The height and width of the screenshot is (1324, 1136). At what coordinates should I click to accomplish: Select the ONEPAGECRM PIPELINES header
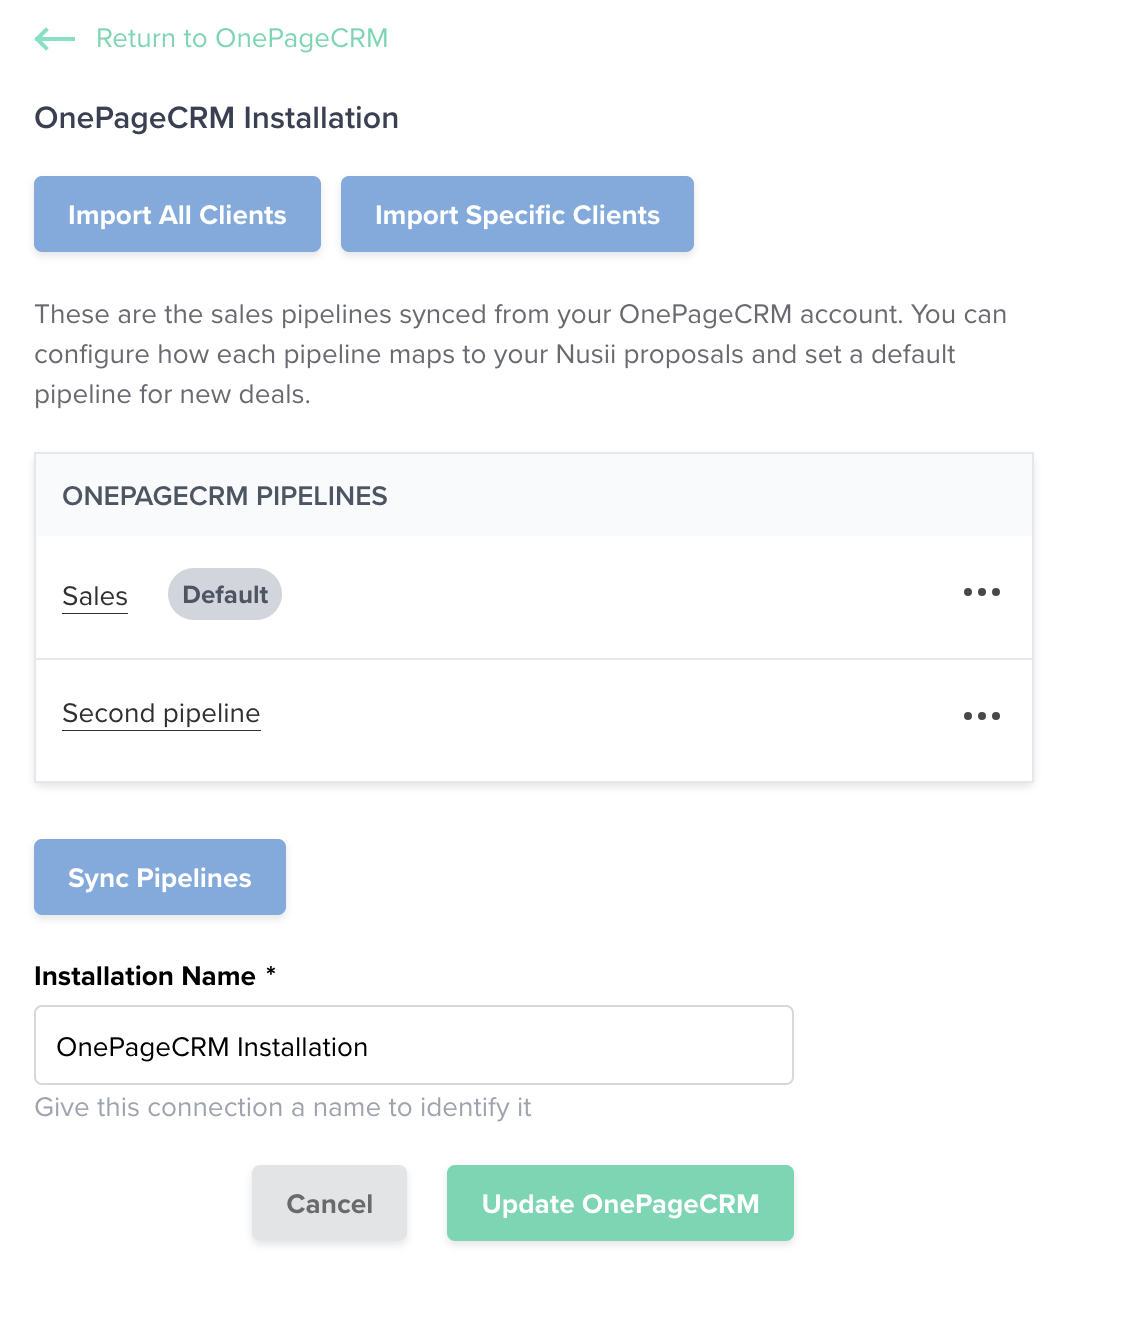click(225, 496)
